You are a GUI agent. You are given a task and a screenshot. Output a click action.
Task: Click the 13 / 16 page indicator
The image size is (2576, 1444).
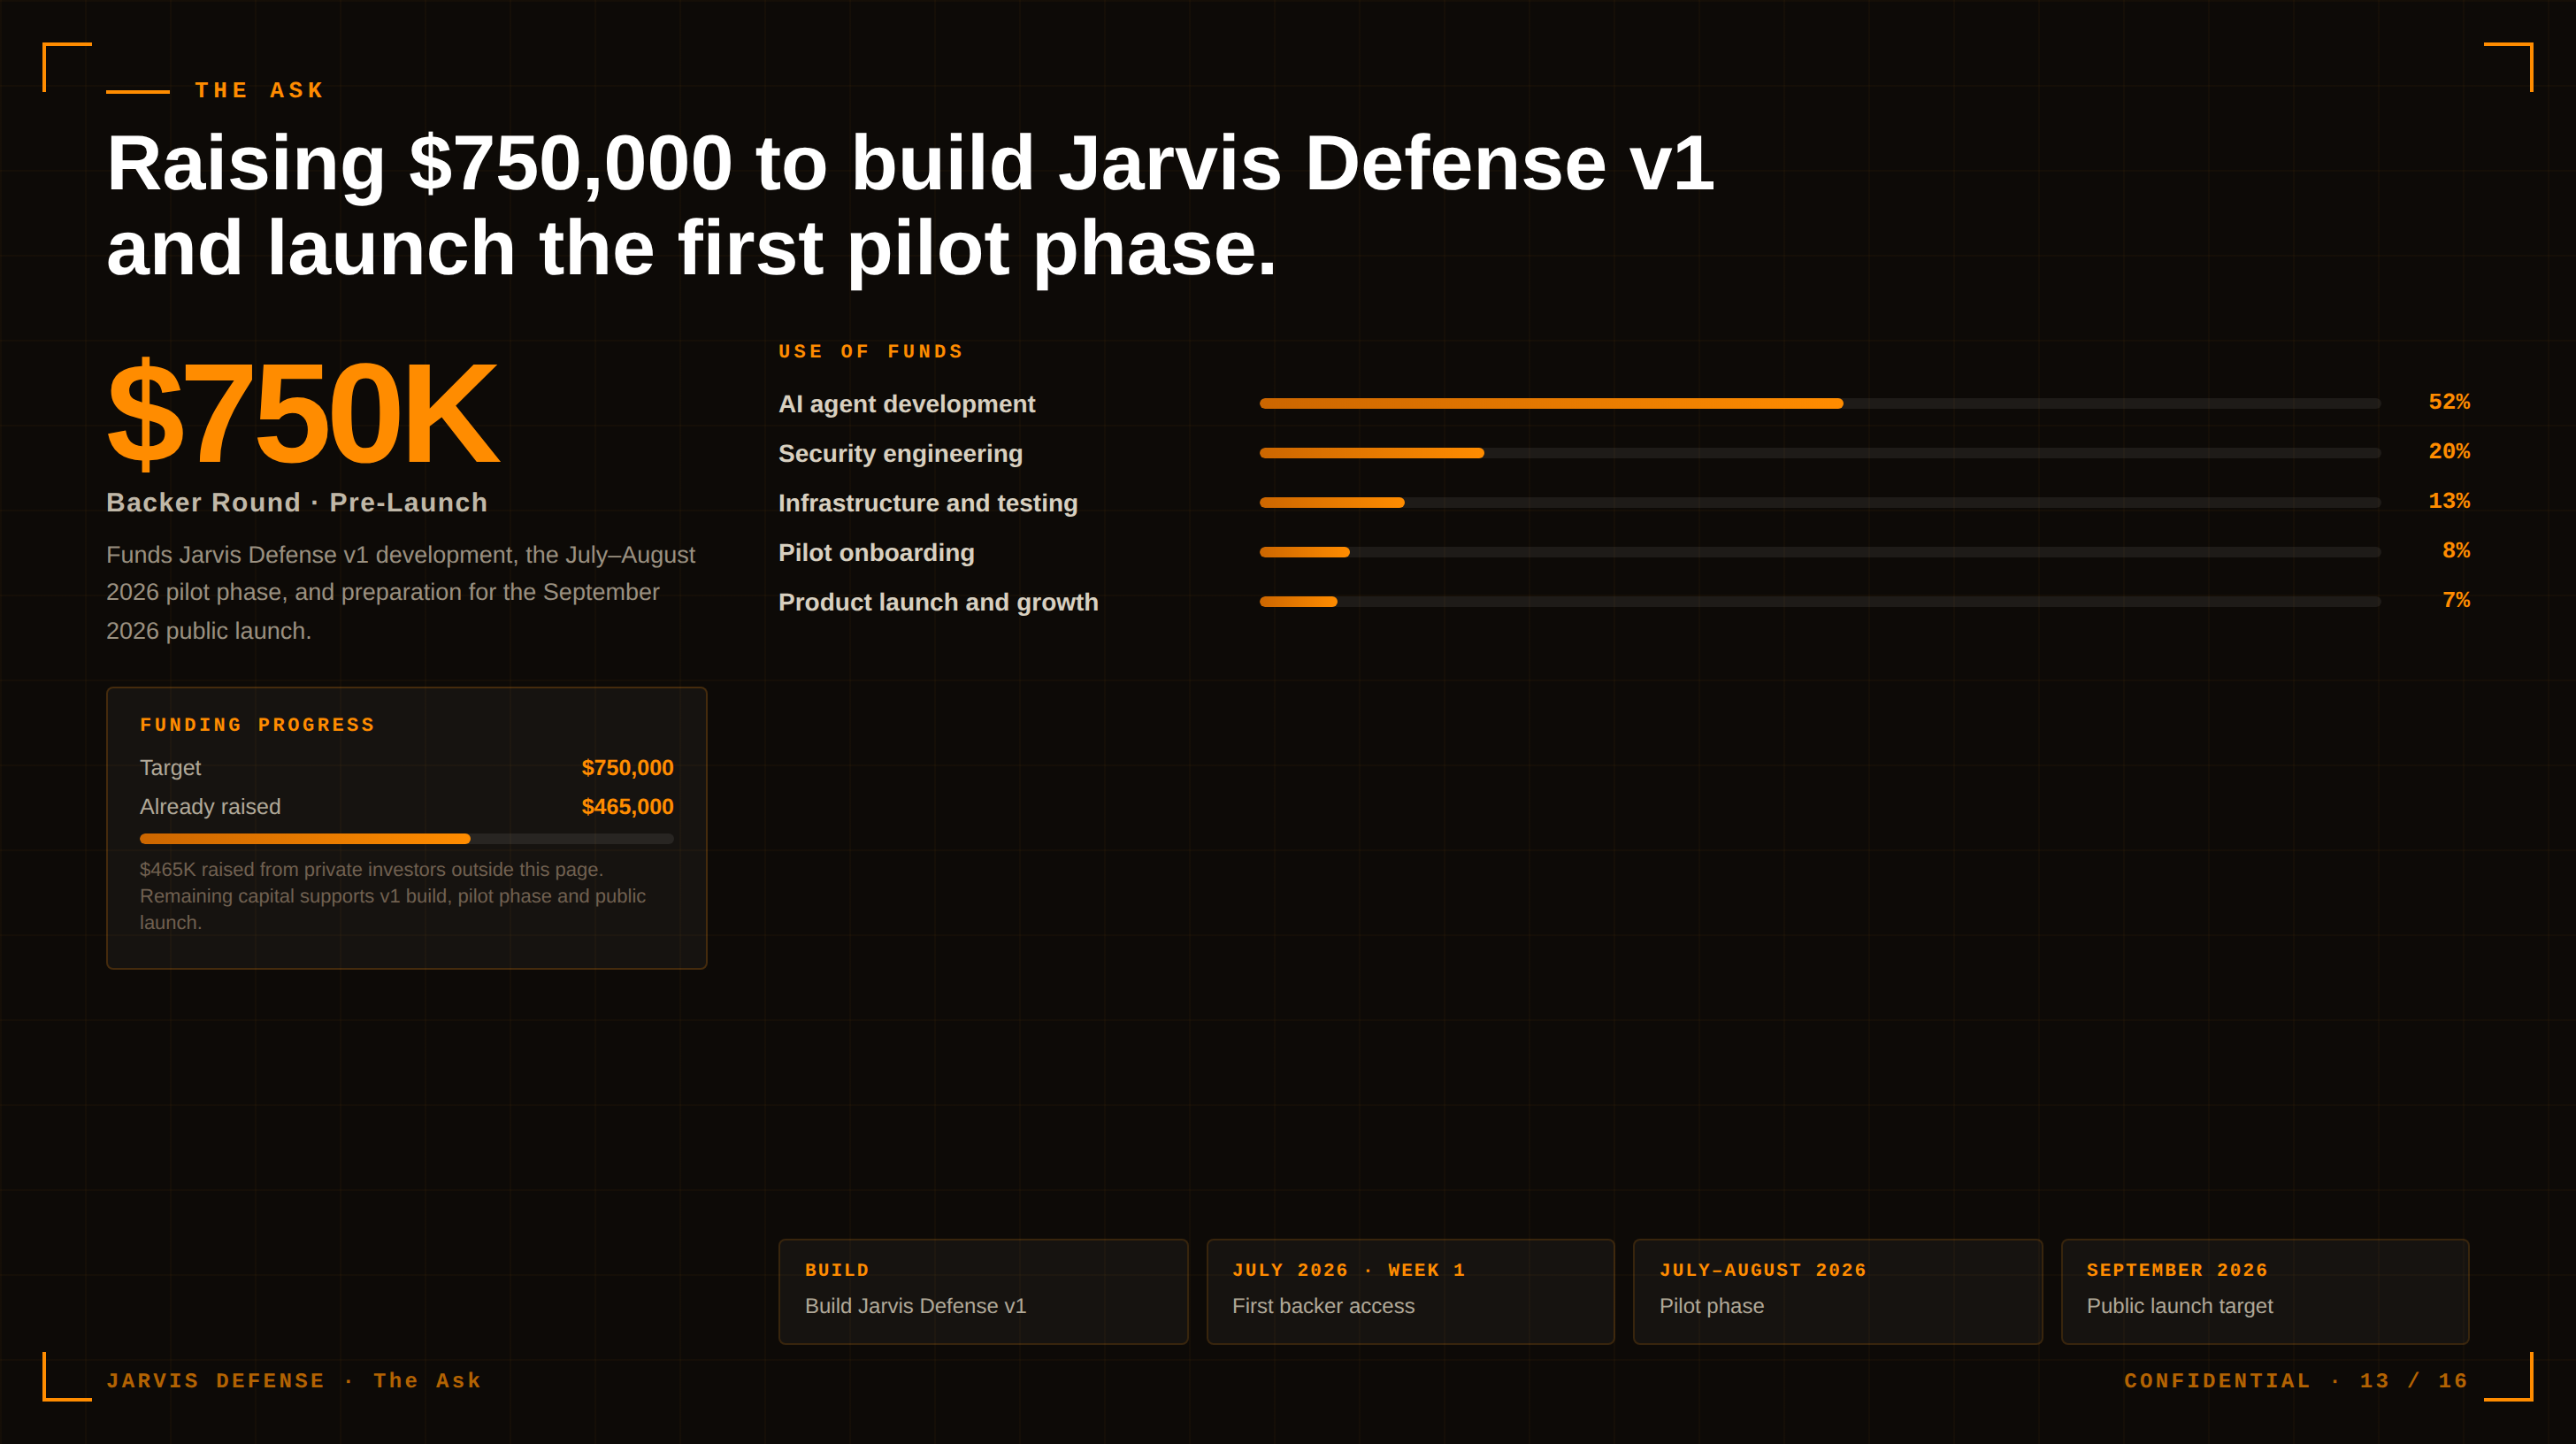point(2414,1380)
